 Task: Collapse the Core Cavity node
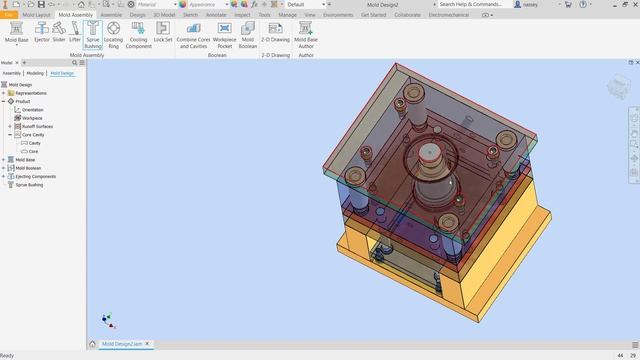point(10,135)
